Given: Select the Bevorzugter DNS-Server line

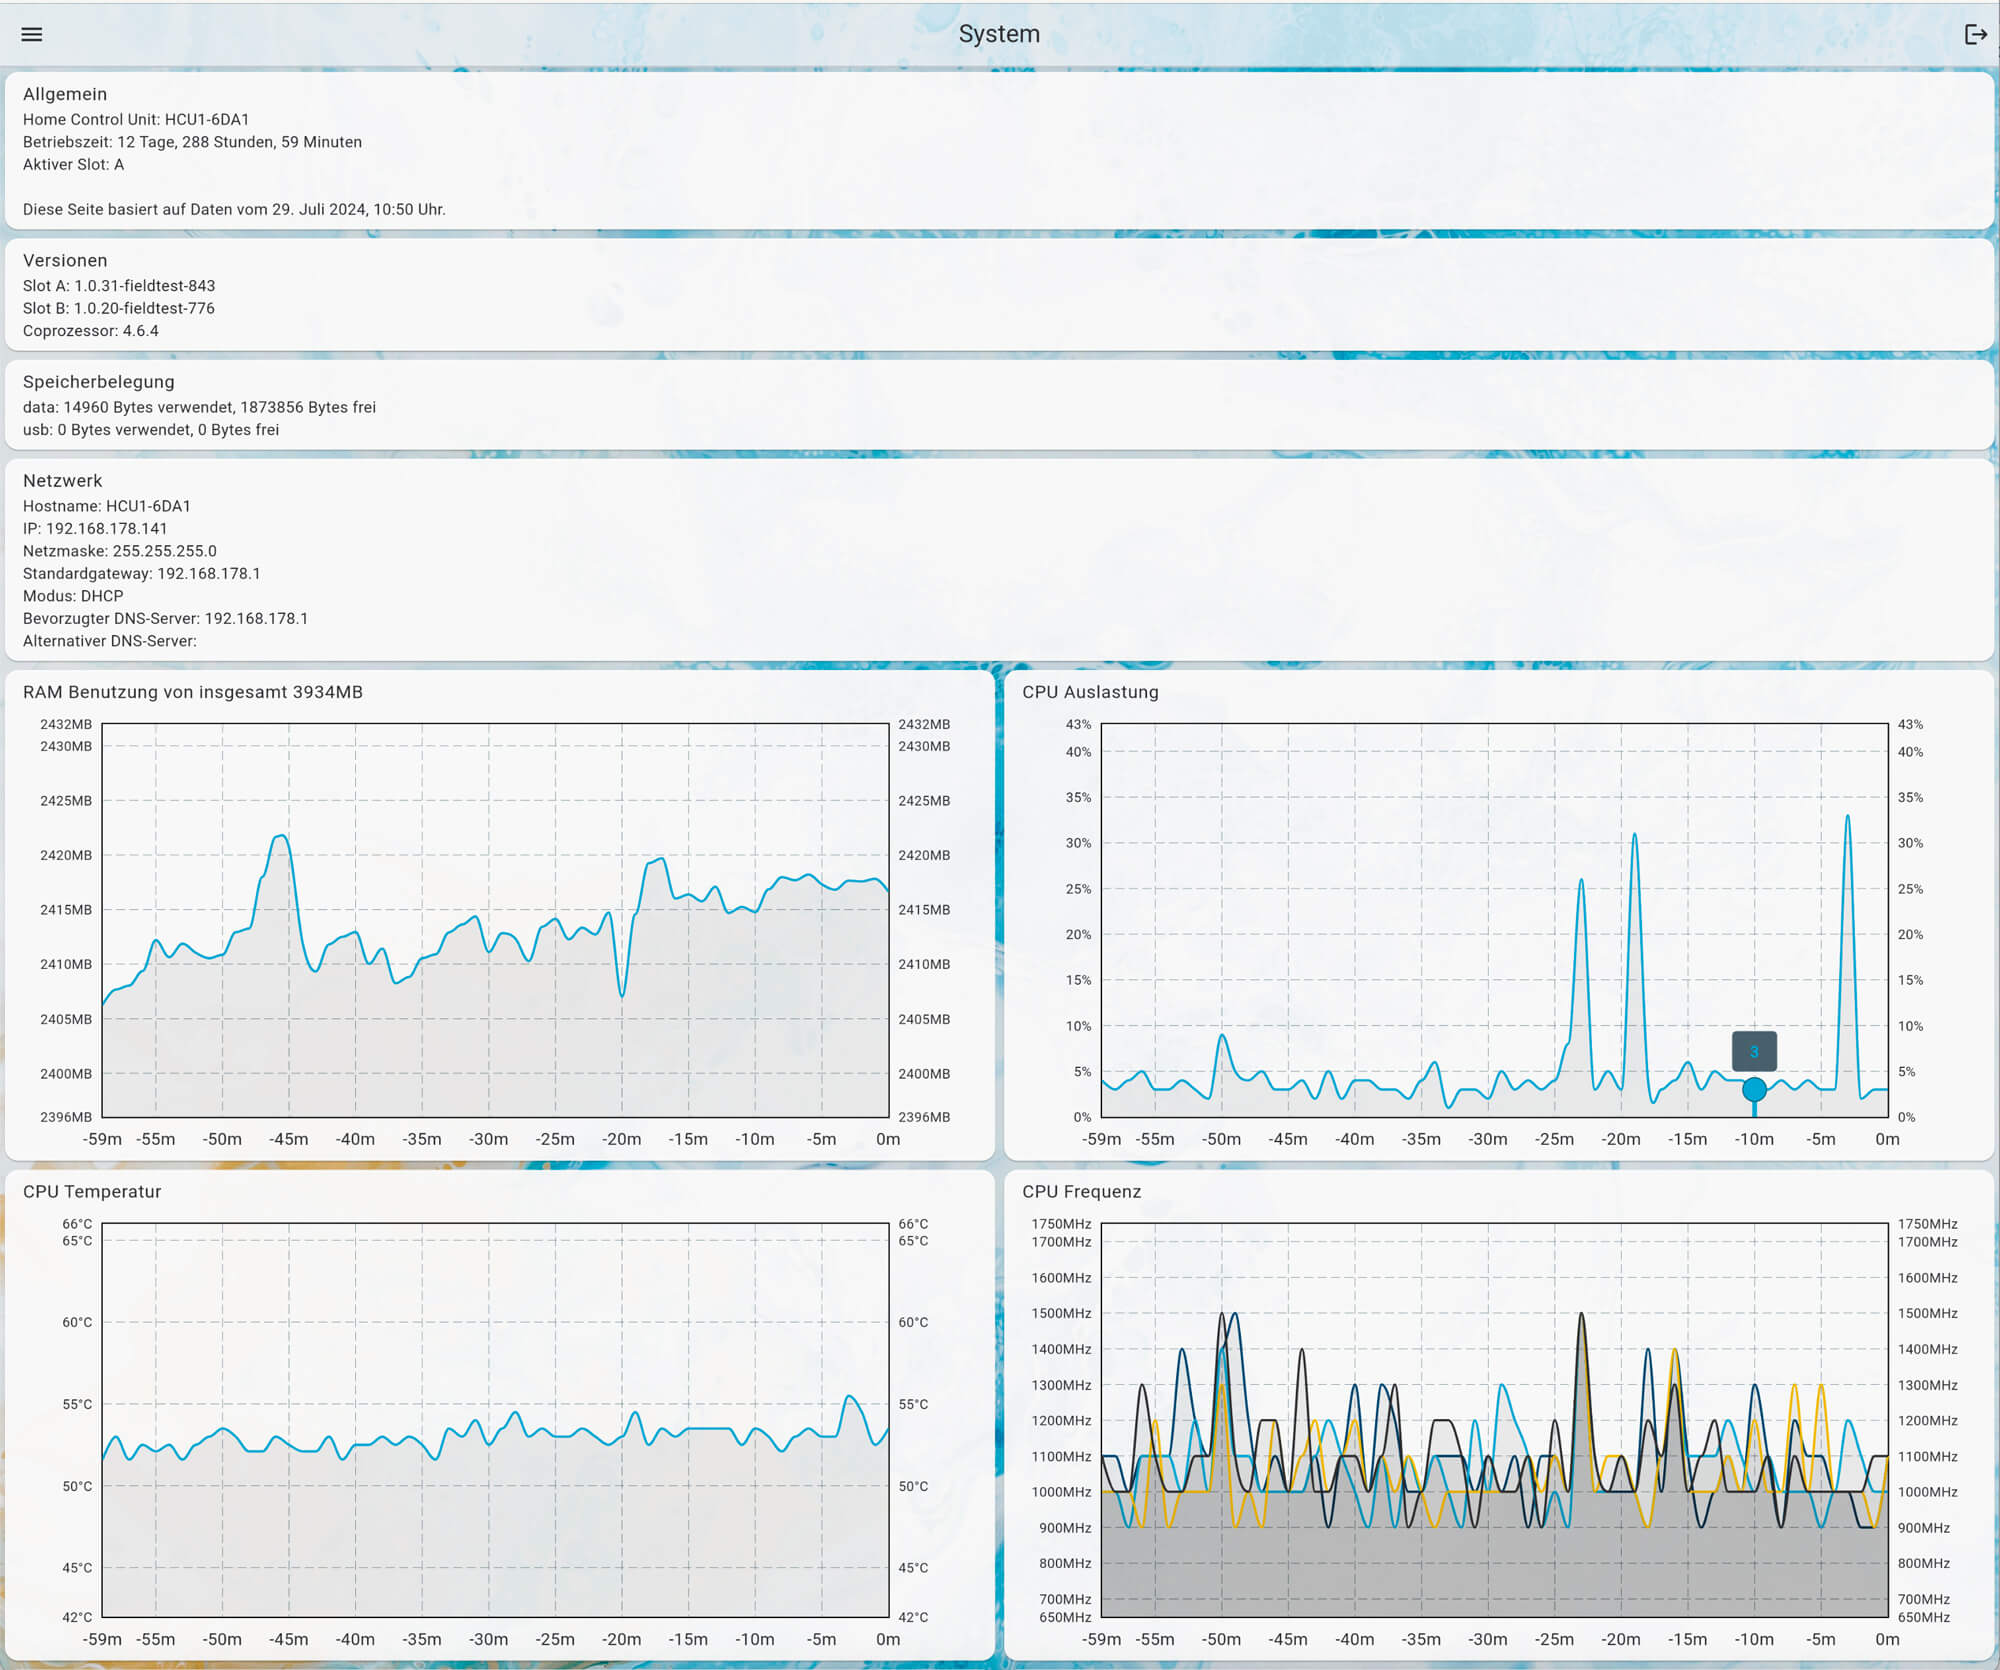Looking at the screenshot, I should pos(165,619).
